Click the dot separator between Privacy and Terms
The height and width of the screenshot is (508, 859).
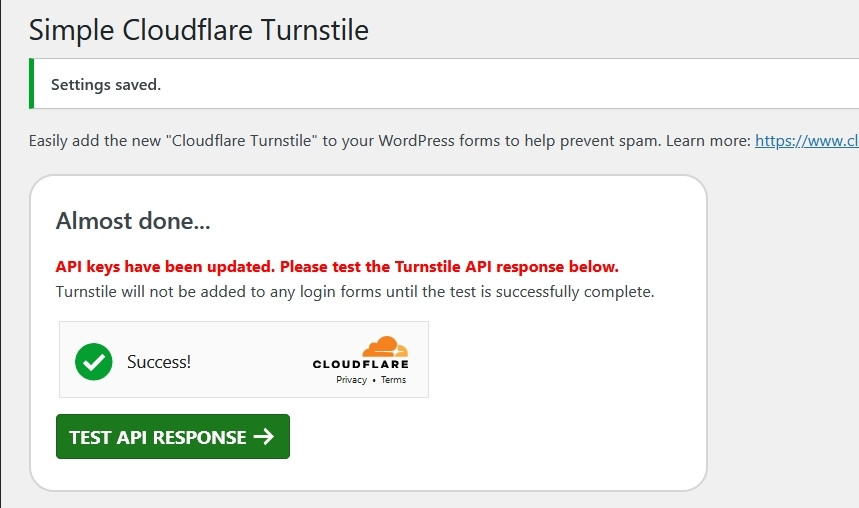(374, 380)
